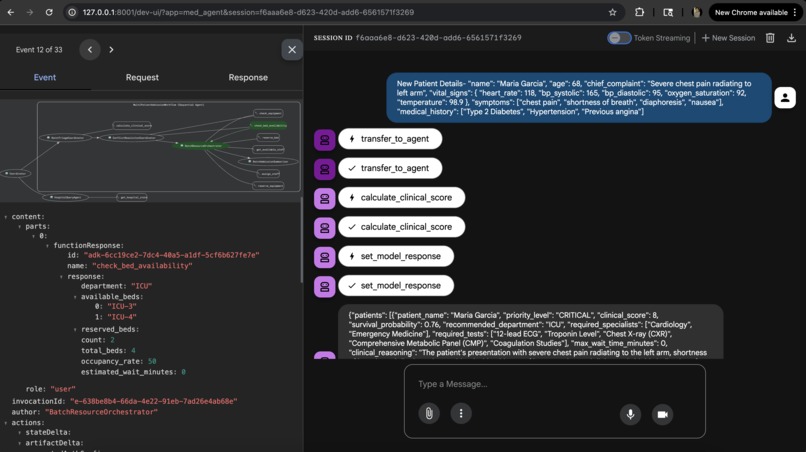Switch to the Request tab
806x452 pixels.
click(142, 77)
